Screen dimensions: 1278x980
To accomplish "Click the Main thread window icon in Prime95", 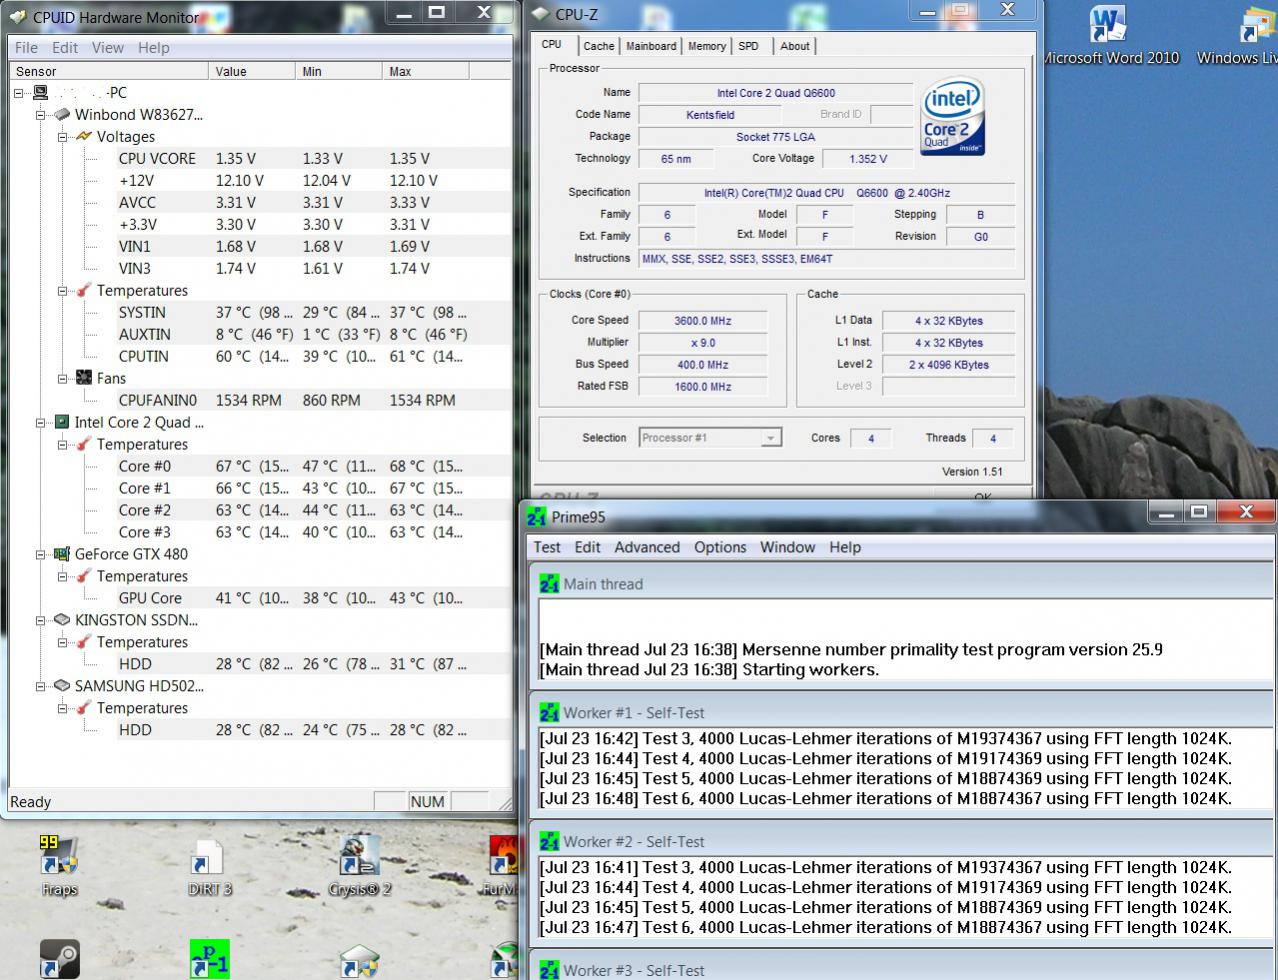I will (549, 584).
